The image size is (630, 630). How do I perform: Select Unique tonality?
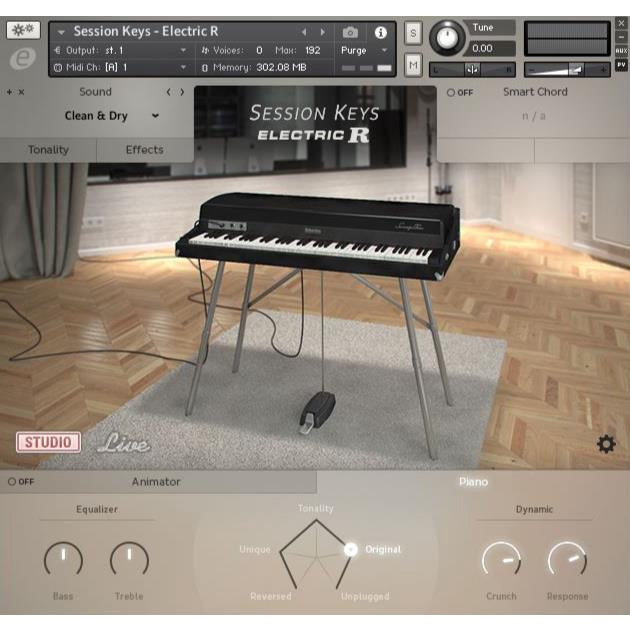255,549
